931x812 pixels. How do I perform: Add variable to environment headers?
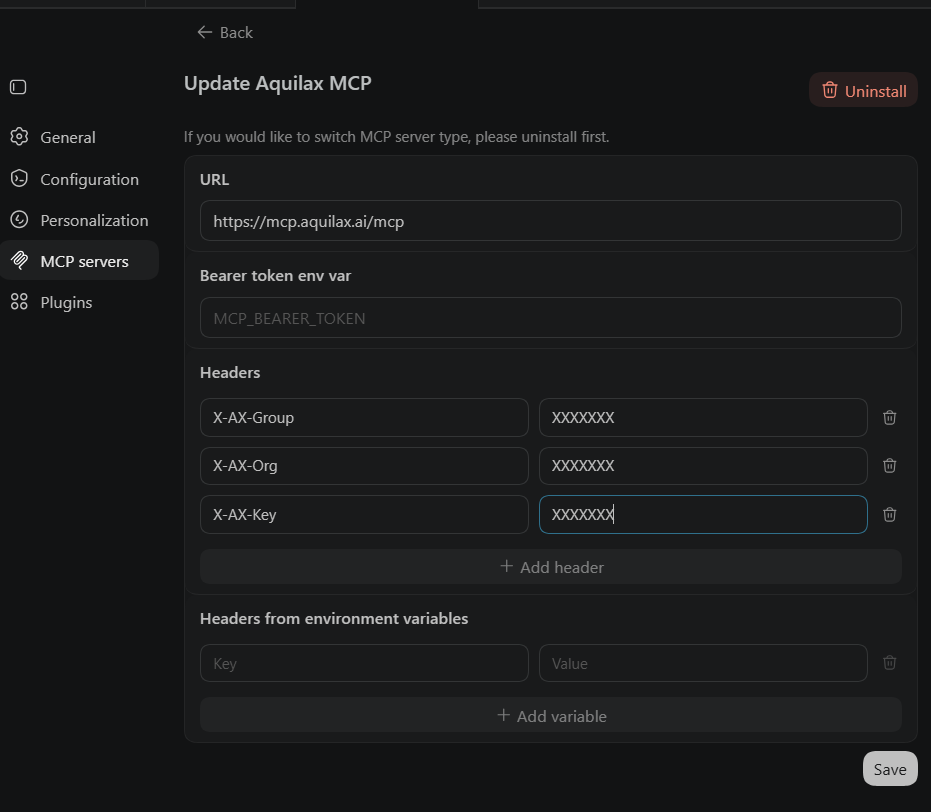(x=551, y=715)
